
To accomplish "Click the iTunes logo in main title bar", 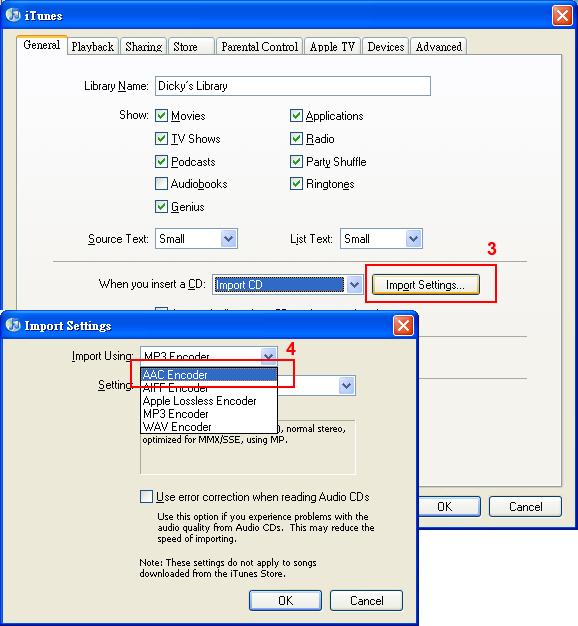I will tap(13, 15).
